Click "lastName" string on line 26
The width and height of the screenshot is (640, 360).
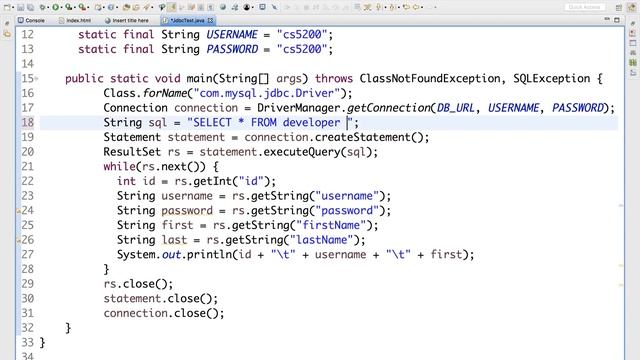click(321, 240)
